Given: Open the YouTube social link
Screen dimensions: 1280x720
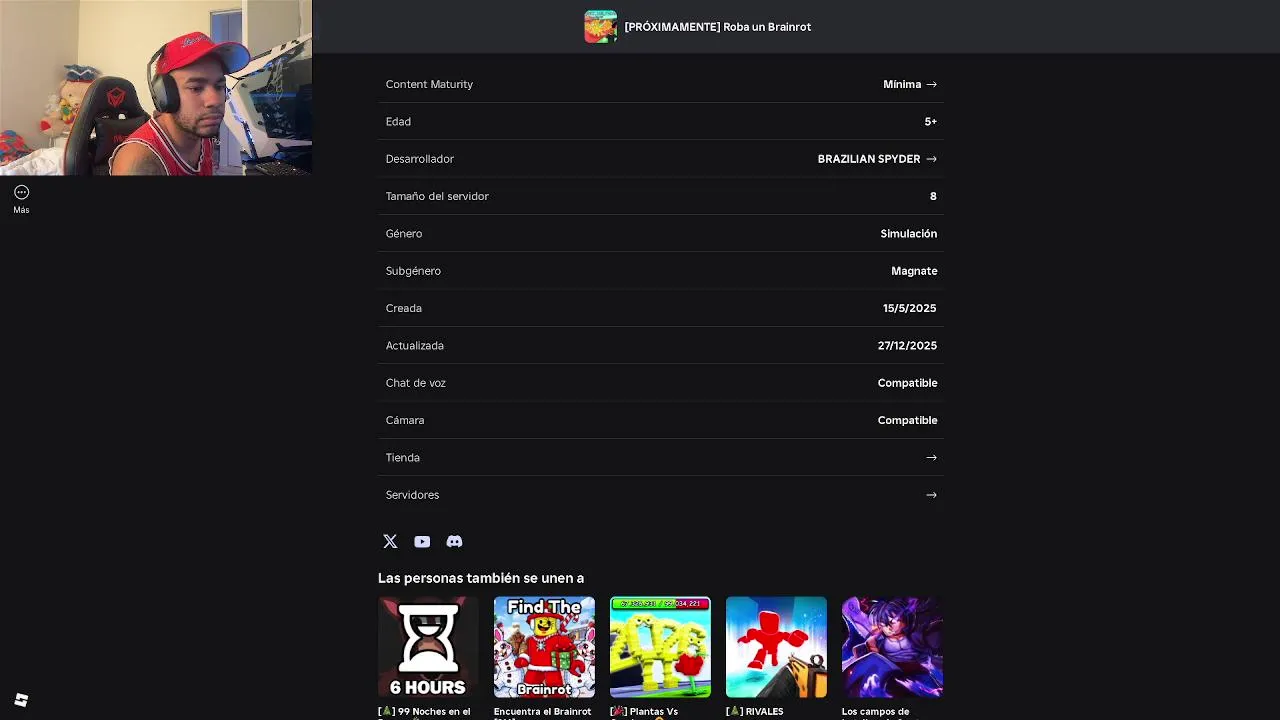Looking at the screenshot, I should 422,541.
